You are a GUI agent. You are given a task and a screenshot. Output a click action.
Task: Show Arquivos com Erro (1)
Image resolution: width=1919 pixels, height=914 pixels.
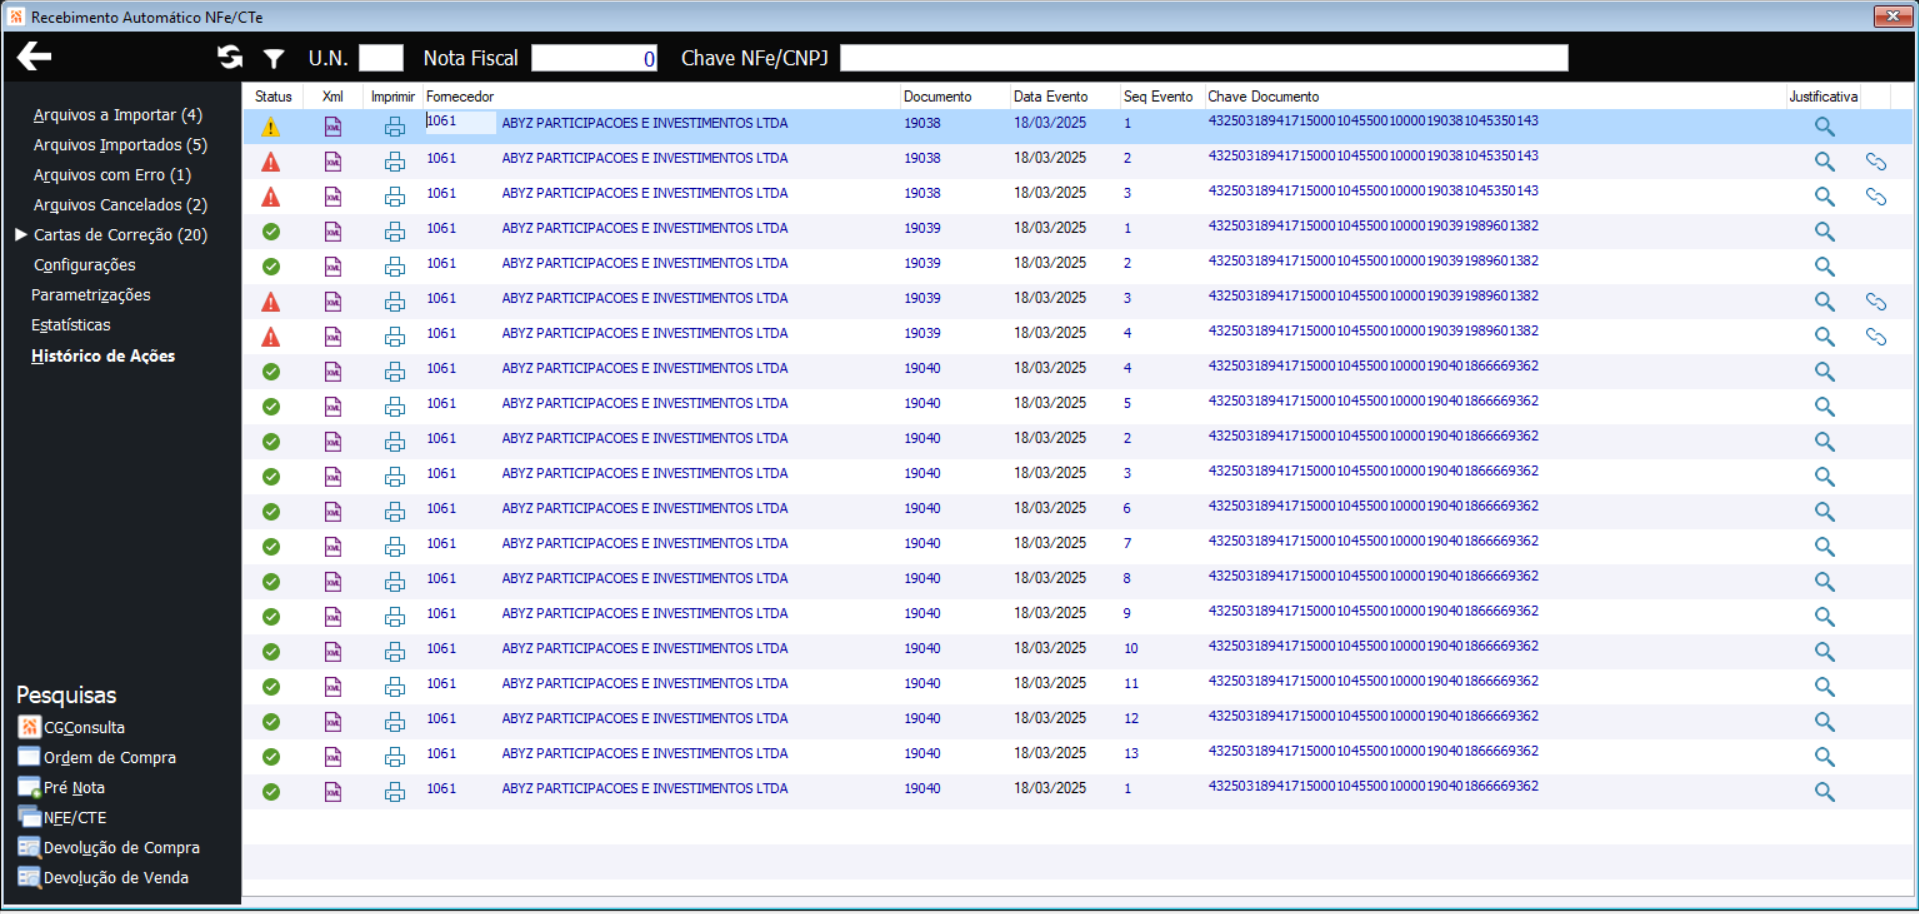112,175
